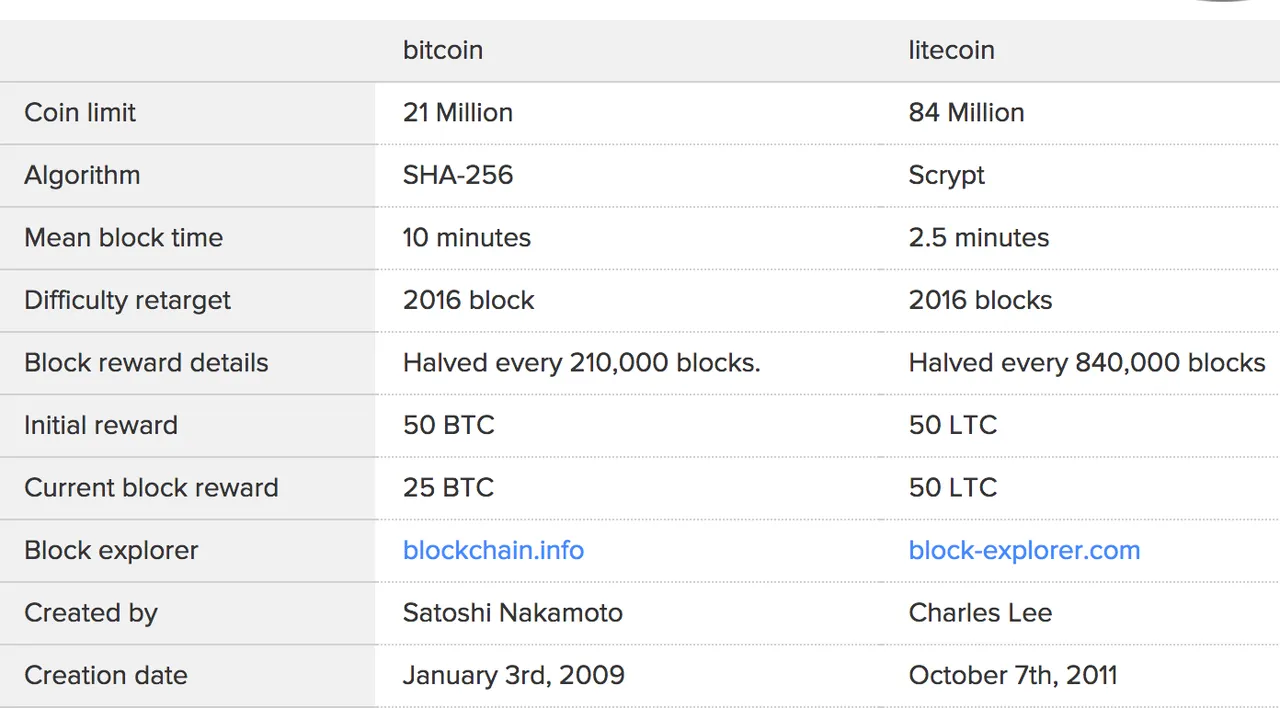Select the Algorithm row label
1280x708 pixels.
82,175
